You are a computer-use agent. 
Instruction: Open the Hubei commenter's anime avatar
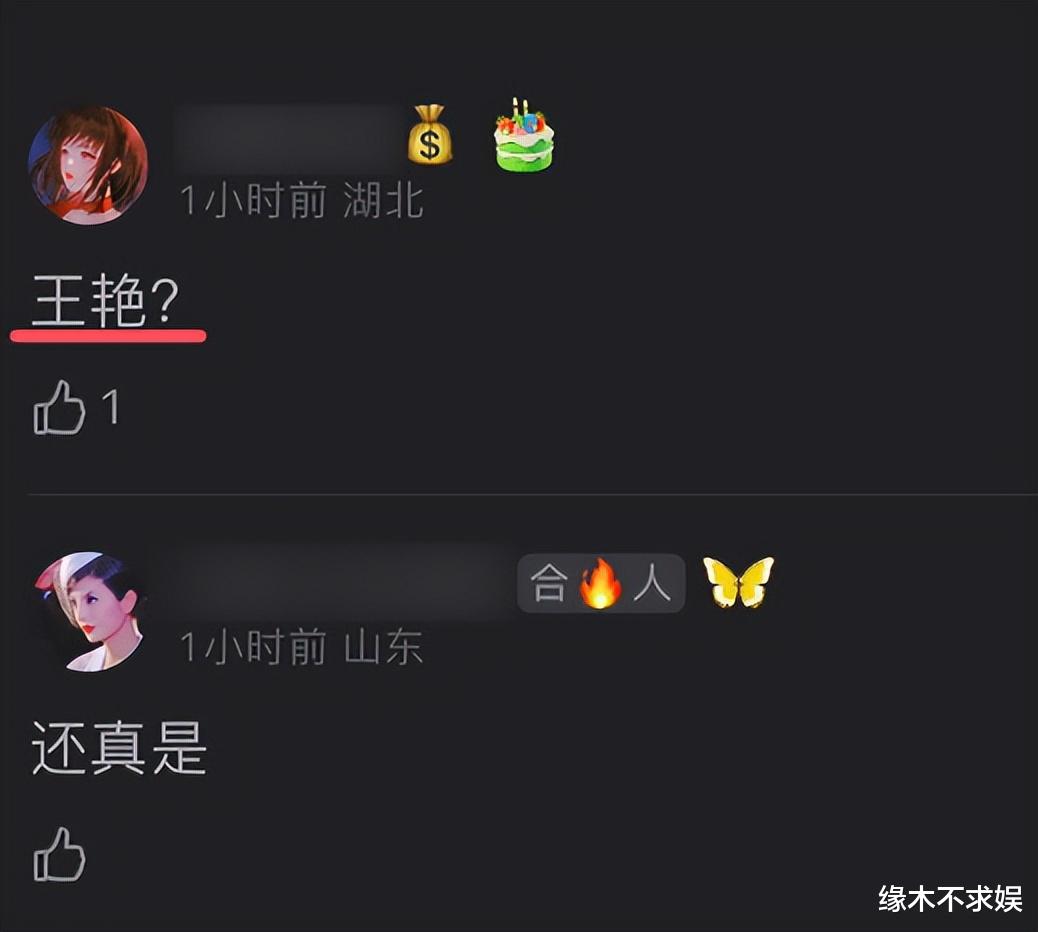88,165
